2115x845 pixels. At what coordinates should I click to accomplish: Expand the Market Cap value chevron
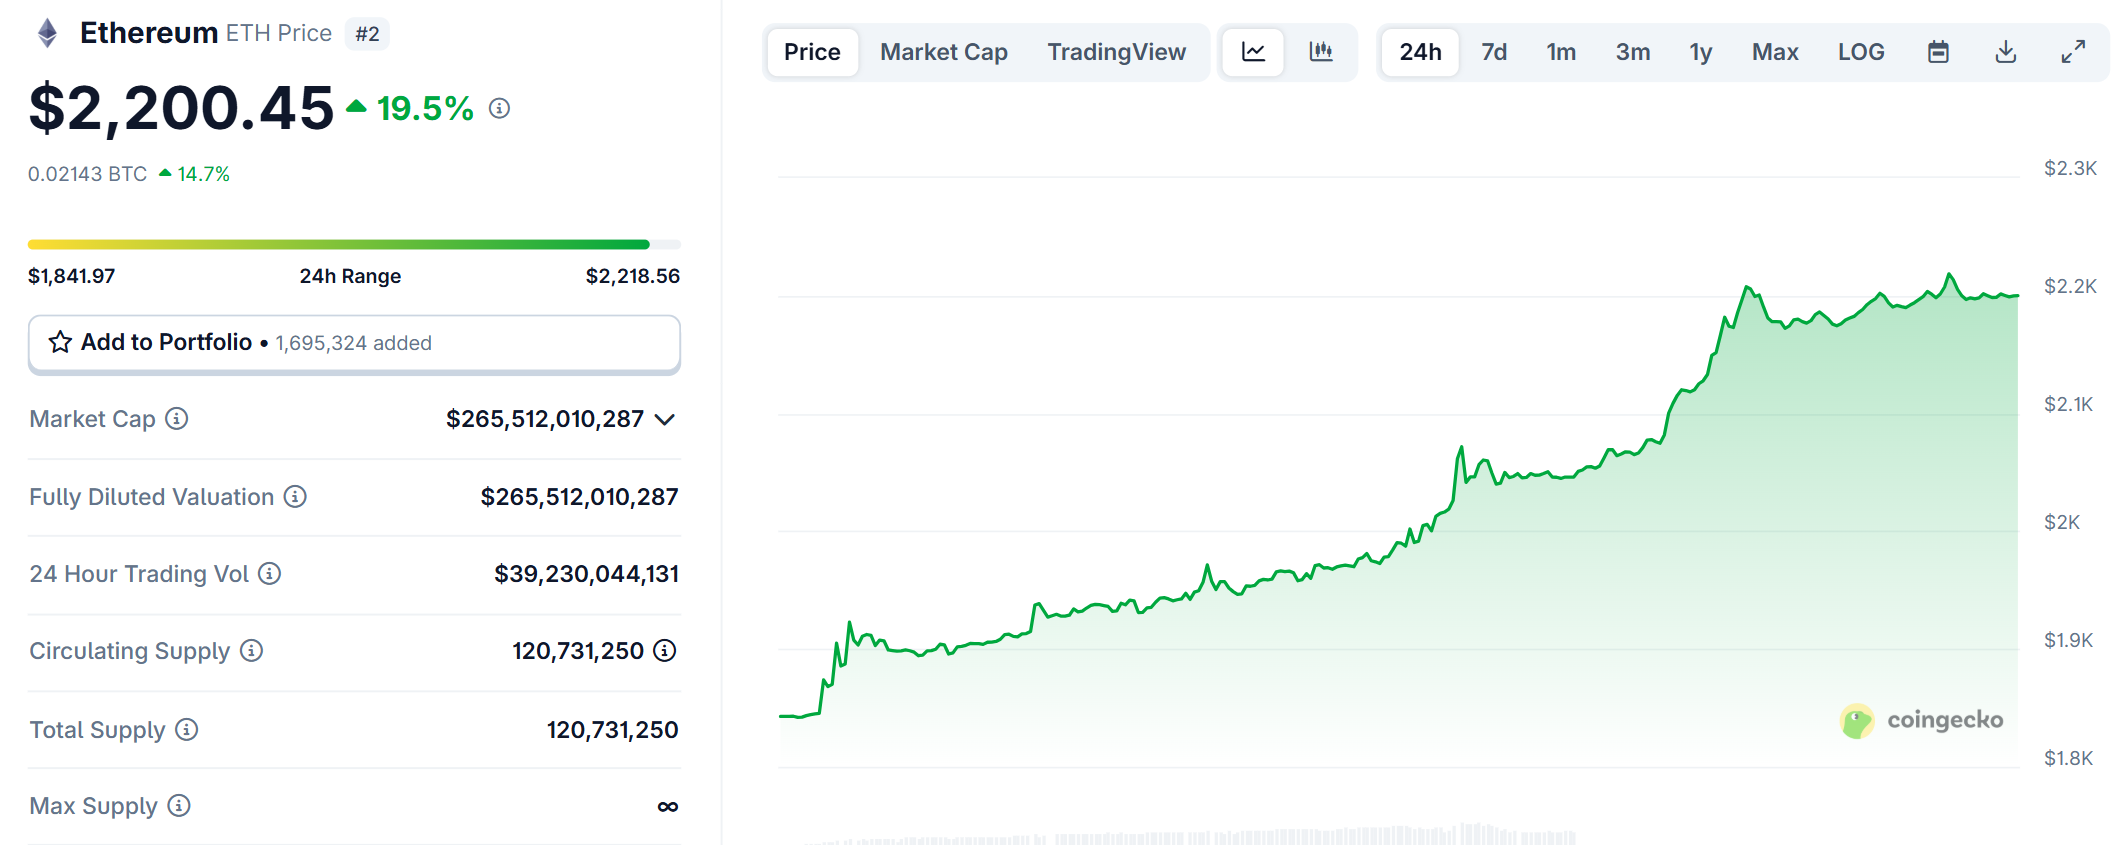point(665,419)
